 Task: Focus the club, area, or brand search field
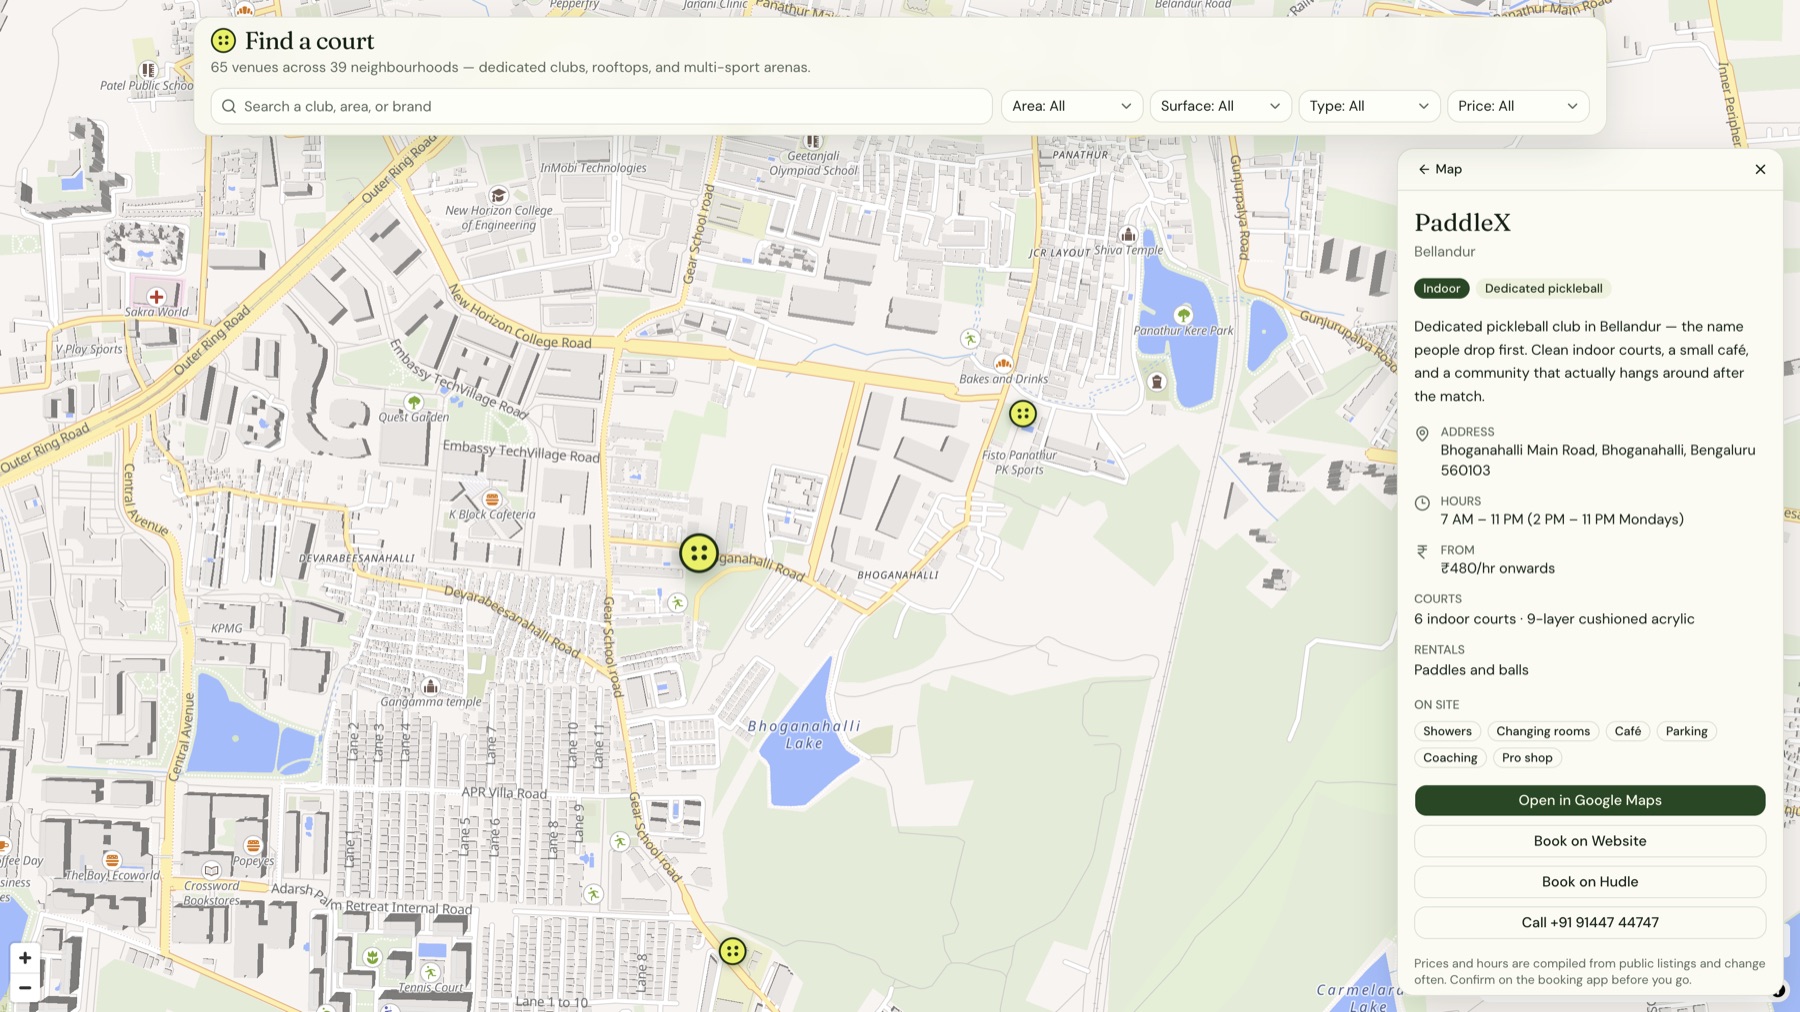(x=601, y=106)
